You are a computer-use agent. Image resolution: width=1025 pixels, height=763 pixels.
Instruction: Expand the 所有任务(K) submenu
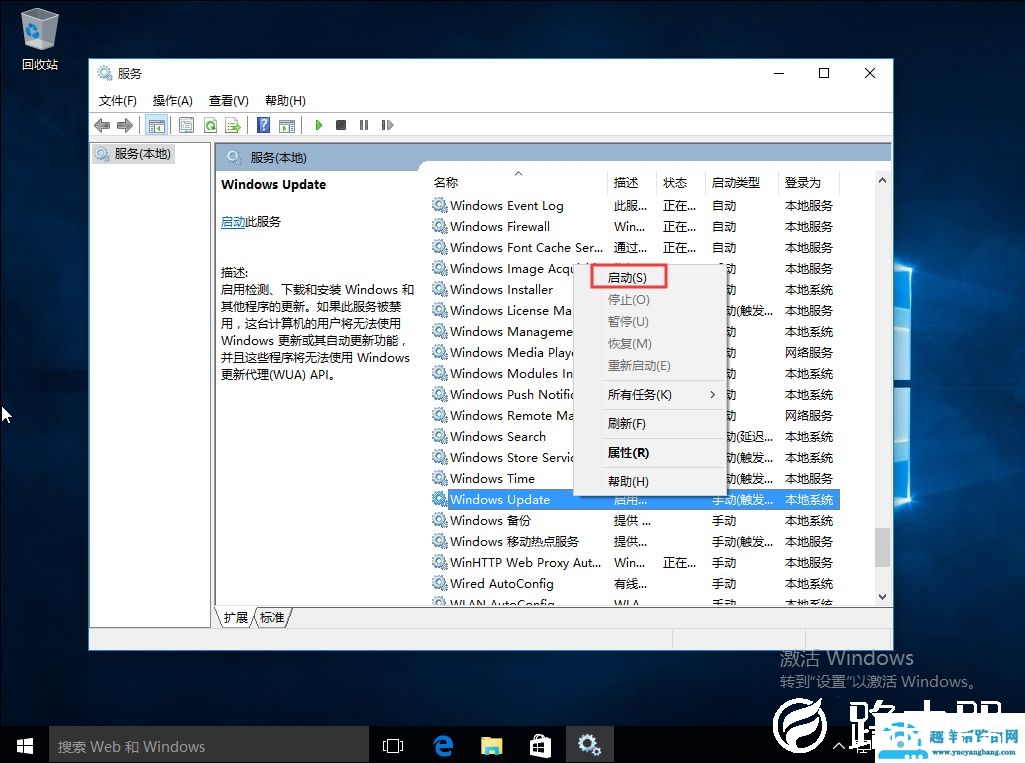[650, 395]
